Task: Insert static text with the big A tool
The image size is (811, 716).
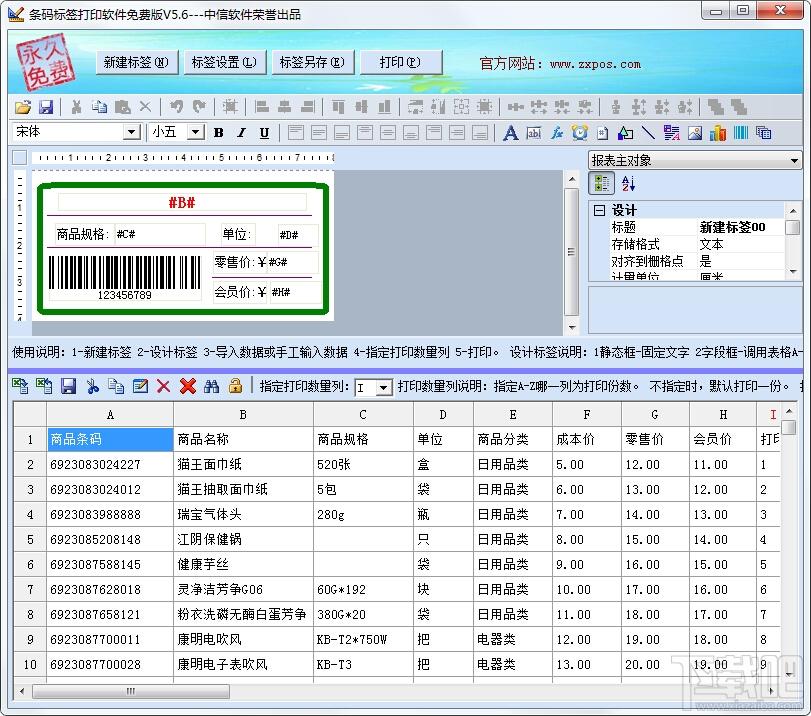Action: 510,133
